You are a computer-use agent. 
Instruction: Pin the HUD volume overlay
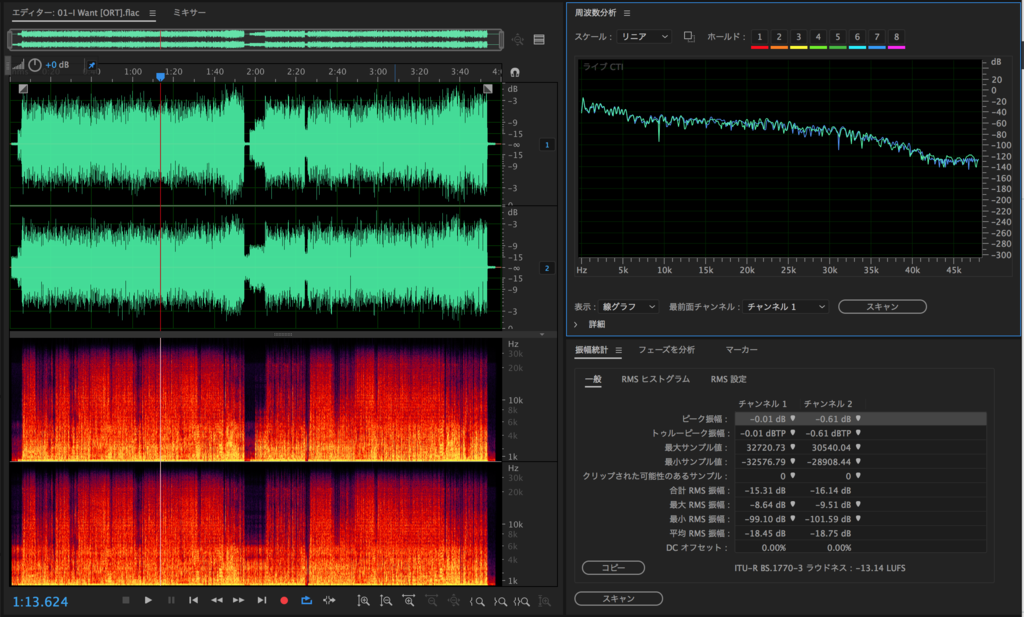91,65
